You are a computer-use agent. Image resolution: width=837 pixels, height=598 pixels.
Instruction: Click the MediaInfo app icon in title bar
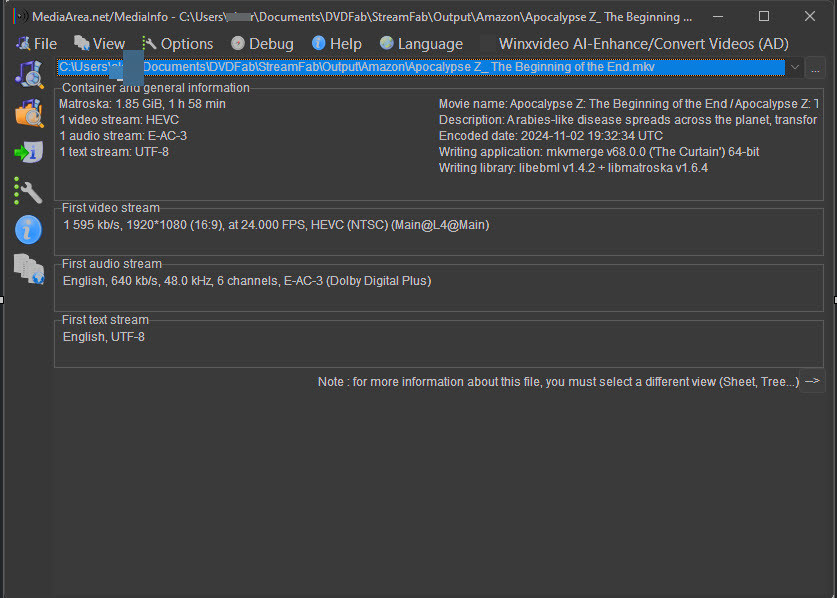[21, 17]
